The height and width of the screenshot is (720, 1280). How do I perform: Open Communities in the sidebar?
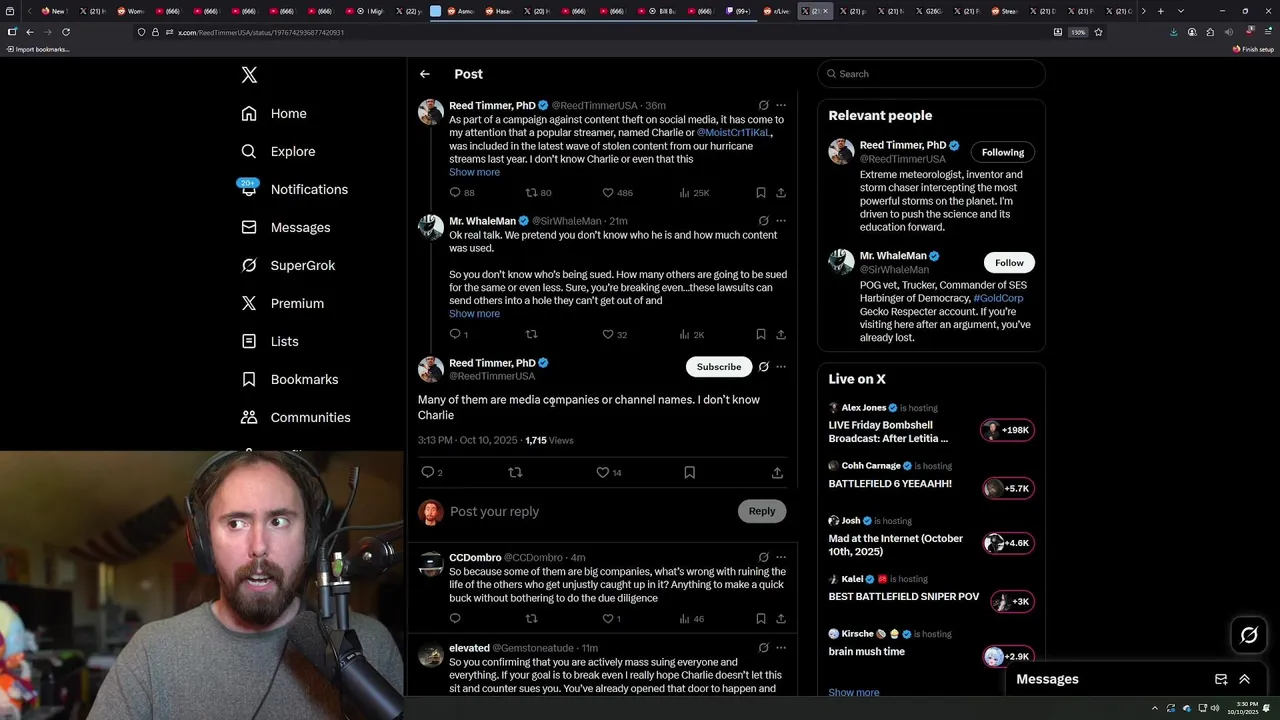[296, 417]
